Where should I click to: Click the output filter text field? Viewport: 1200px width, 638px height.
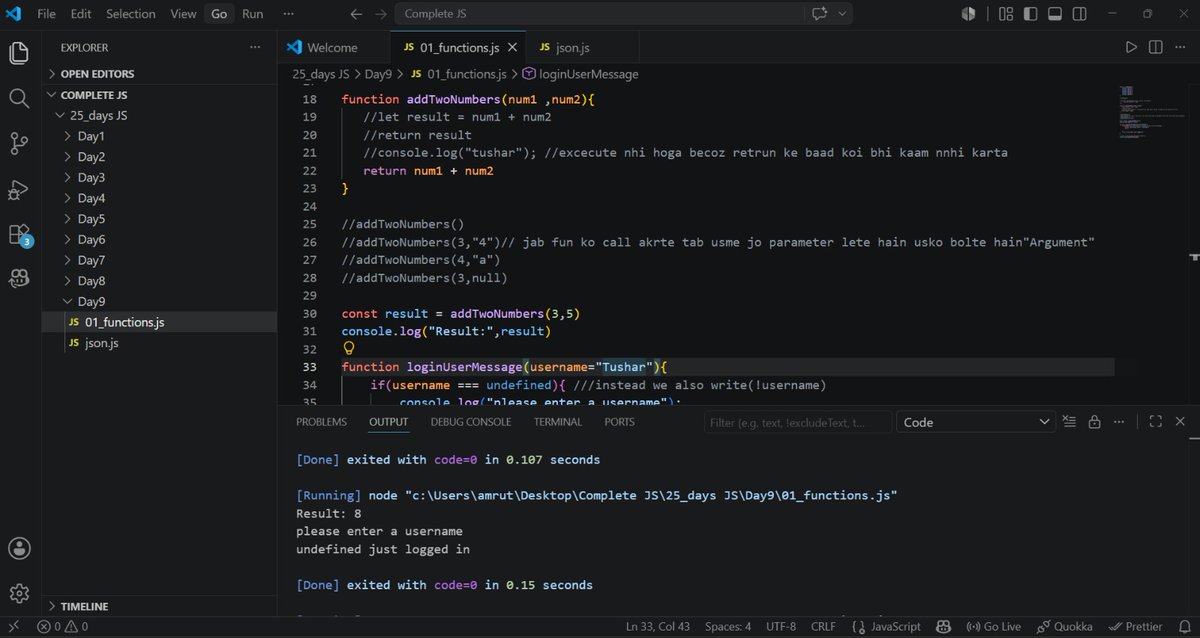797,422
